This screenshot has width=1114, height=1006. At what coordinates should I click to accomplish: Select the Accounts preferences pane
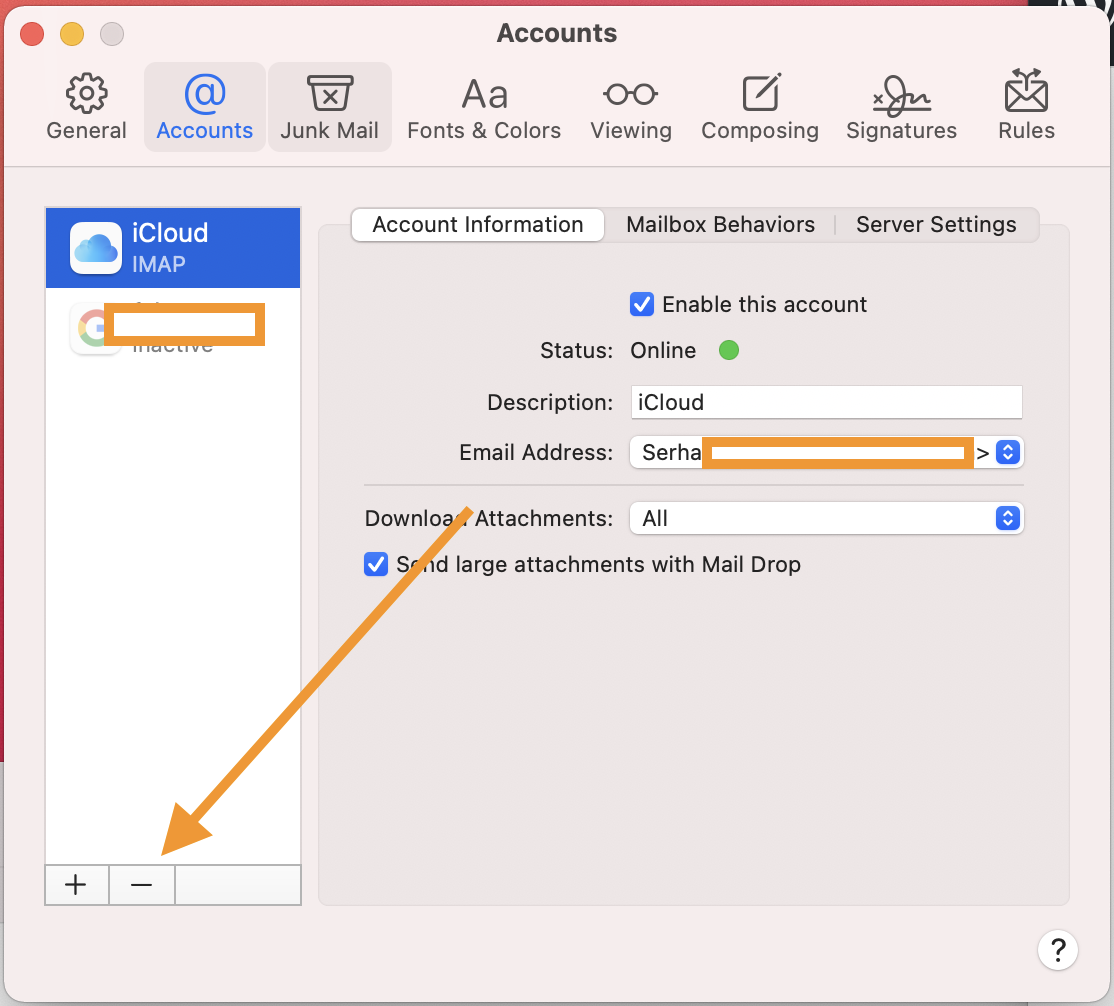click(x=205, y=107)
